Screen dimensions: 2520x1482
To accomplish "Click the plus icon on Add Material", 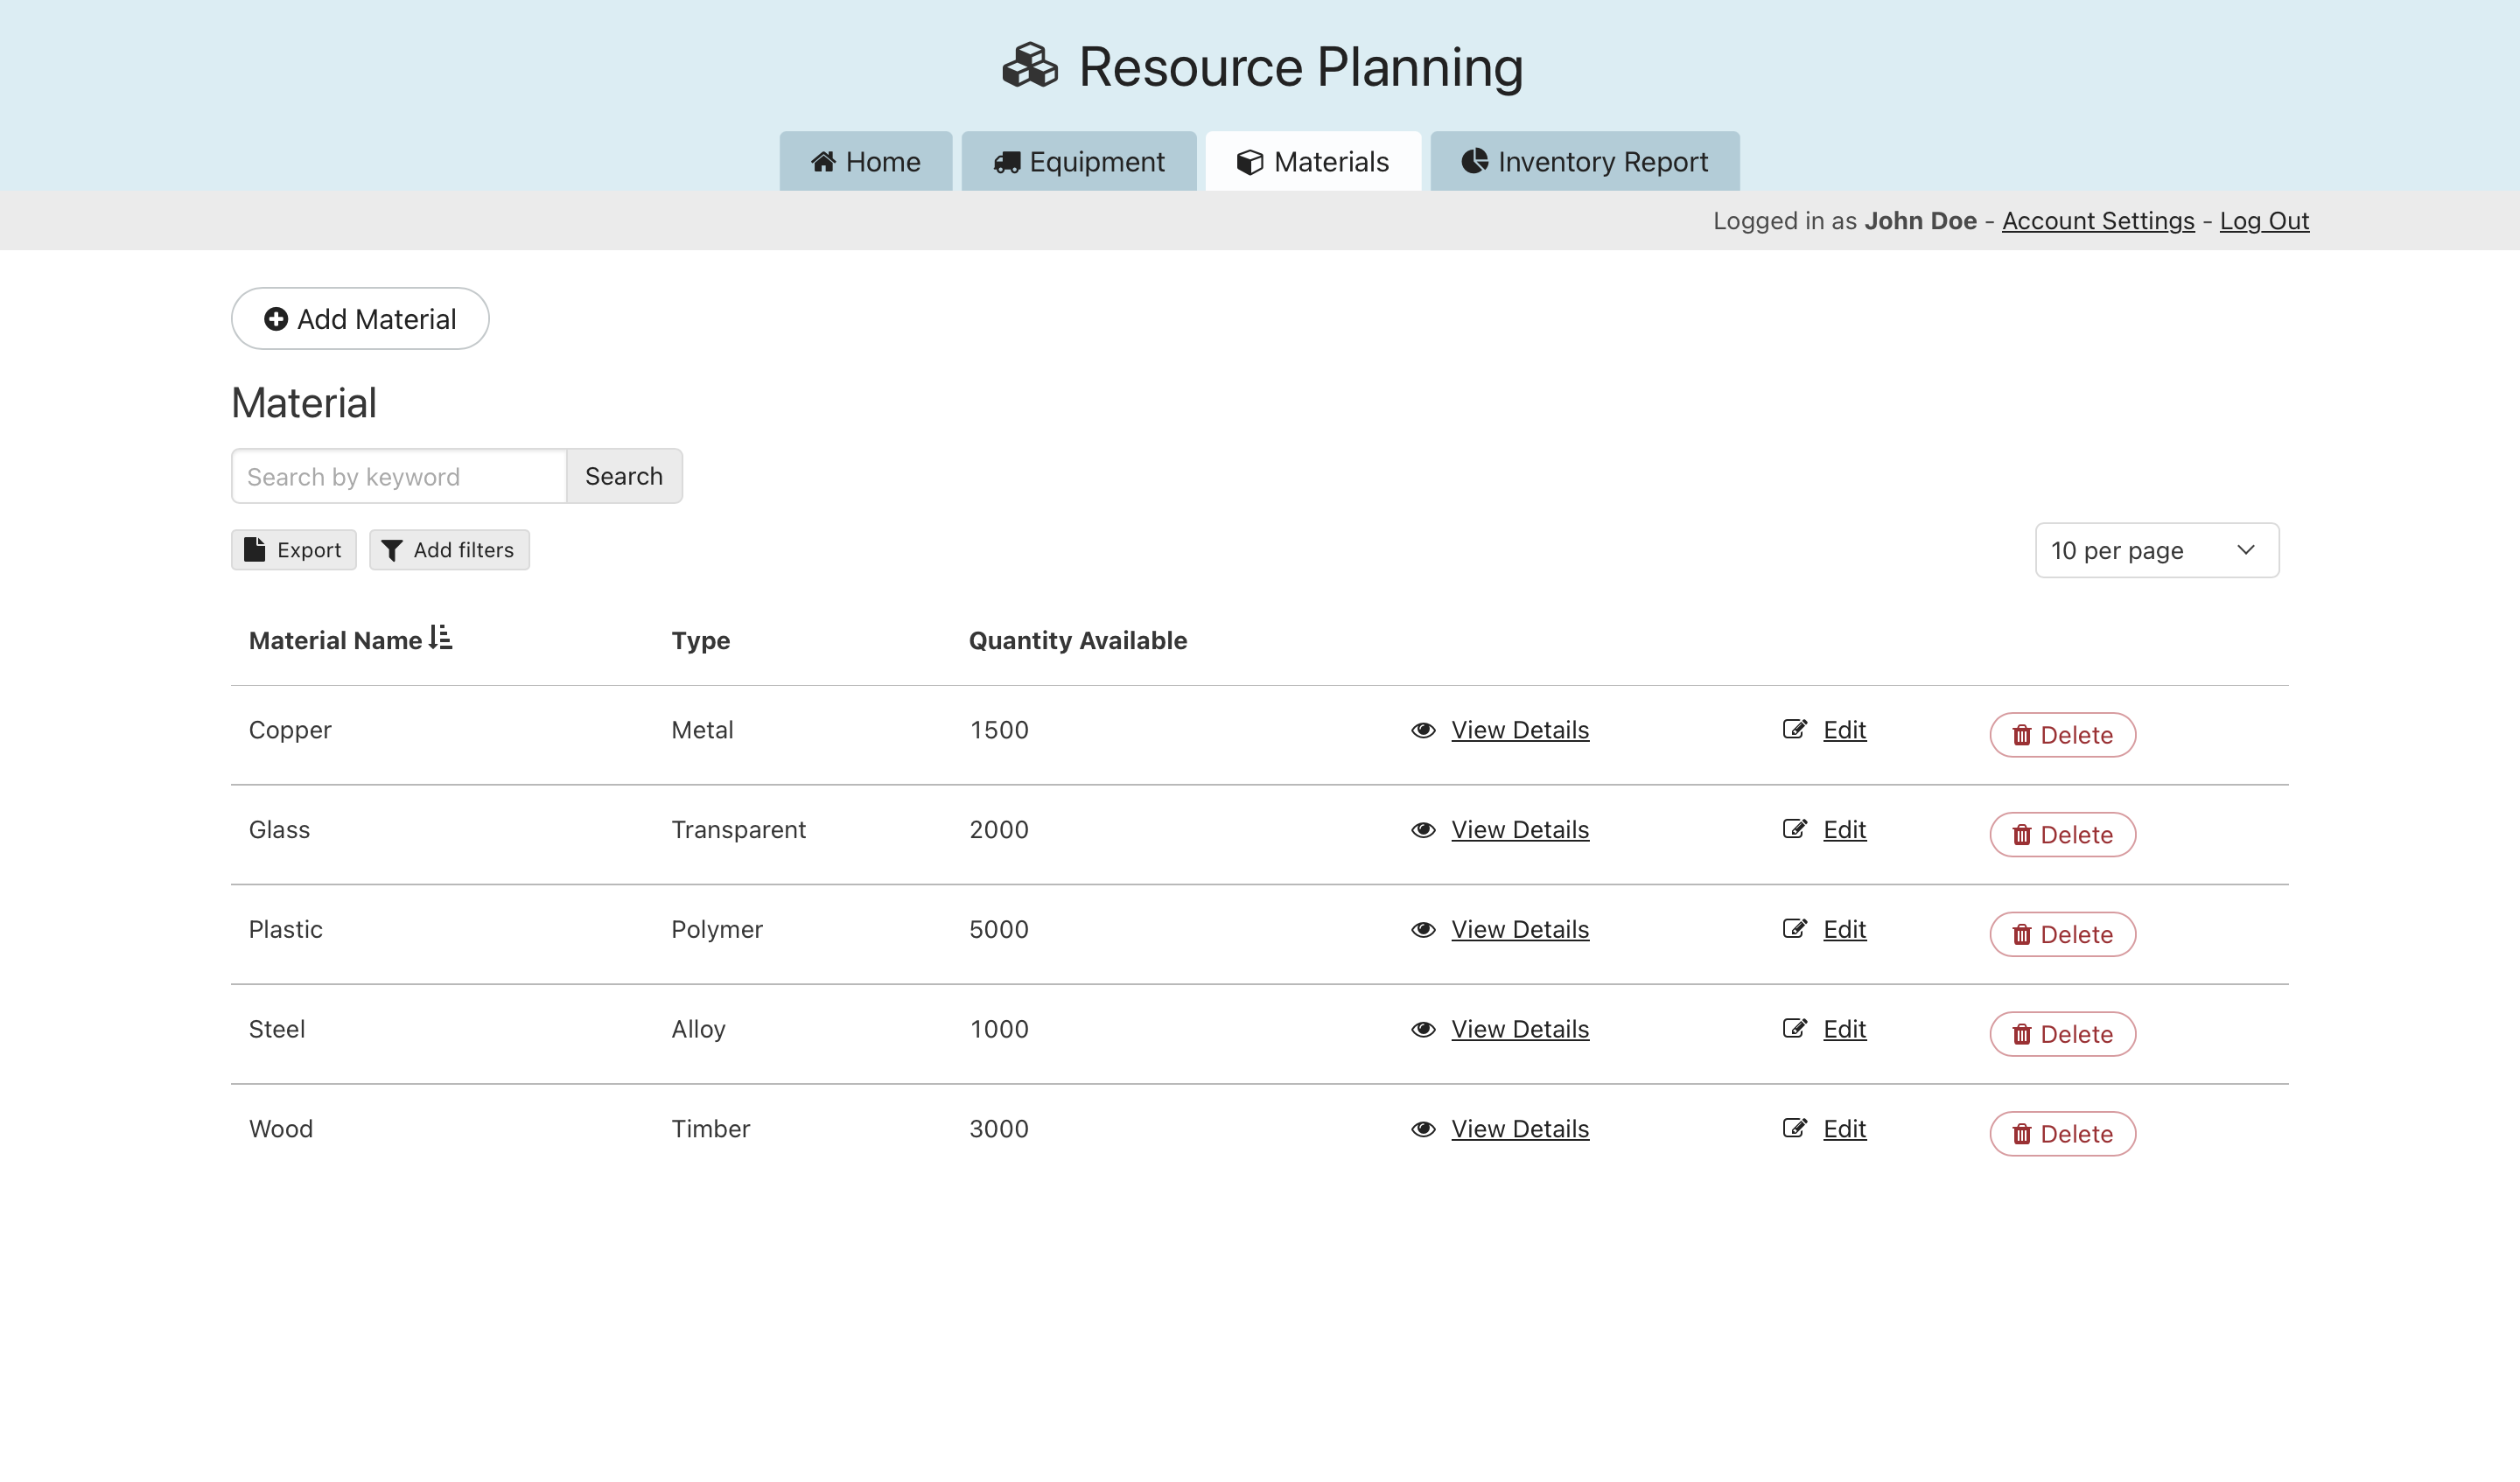I will pyautogui.click(x=276, y=318).
